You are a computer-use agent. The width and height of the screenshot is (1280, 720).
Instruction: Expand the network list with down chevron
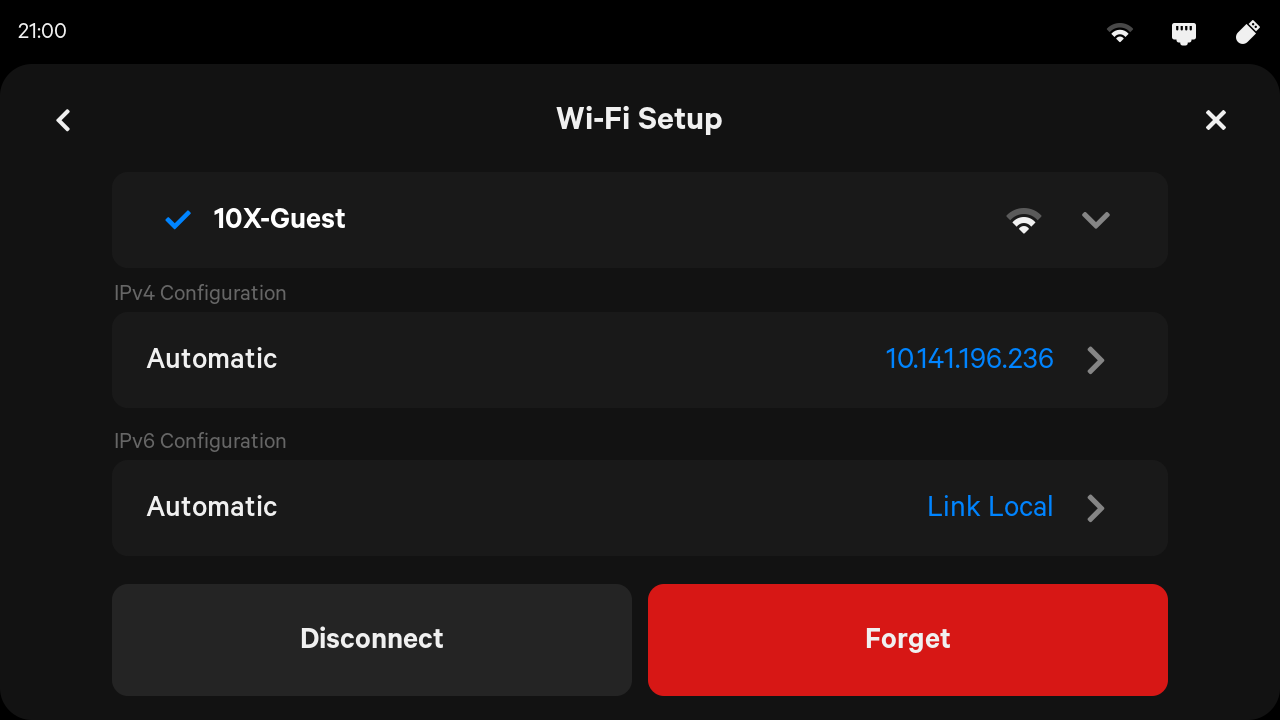1096,220
